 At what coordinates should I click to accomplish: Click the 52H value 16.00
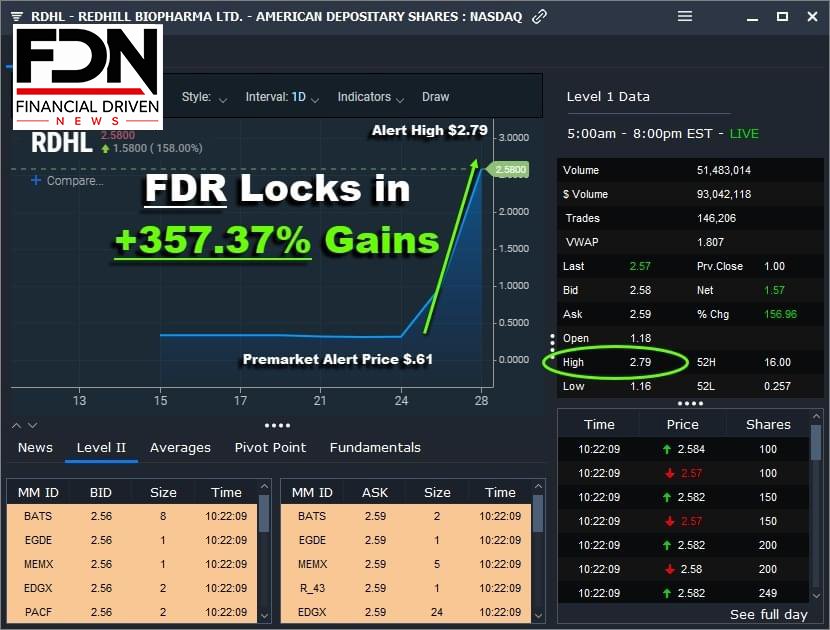777,362
